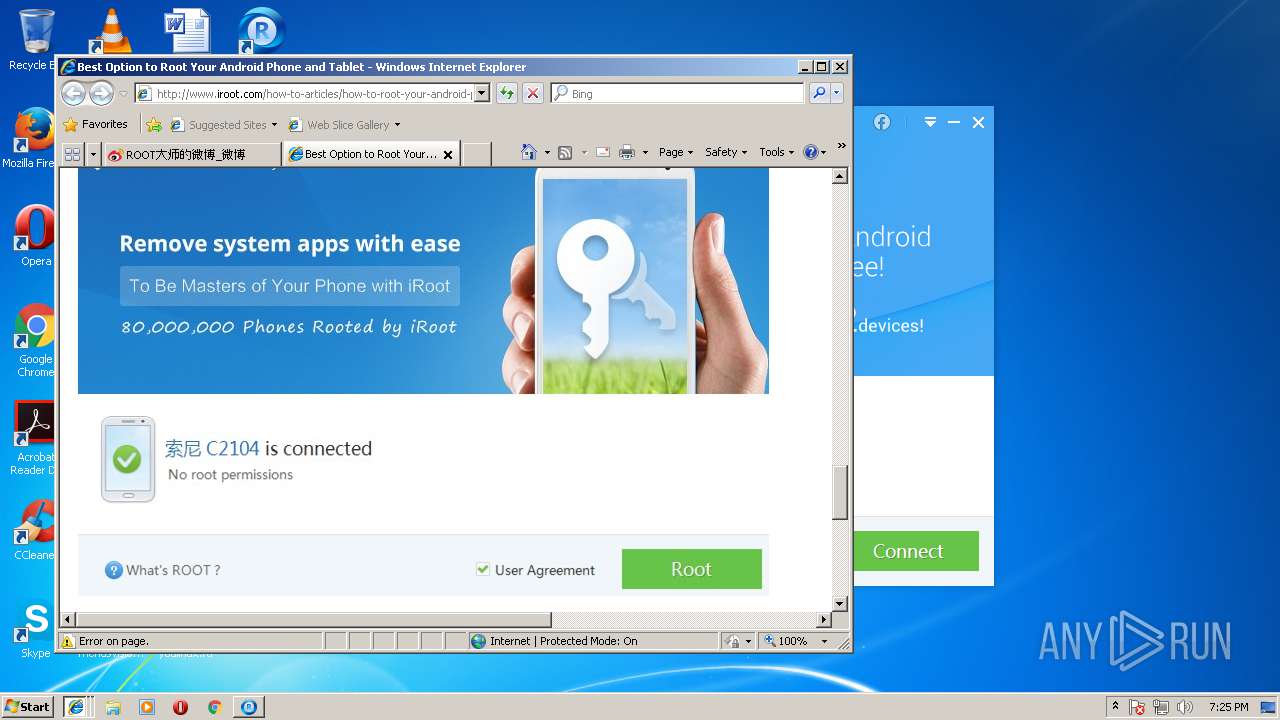
Task: Stop loading the current page
Action: pyautogui.click(x=533, y=93)
